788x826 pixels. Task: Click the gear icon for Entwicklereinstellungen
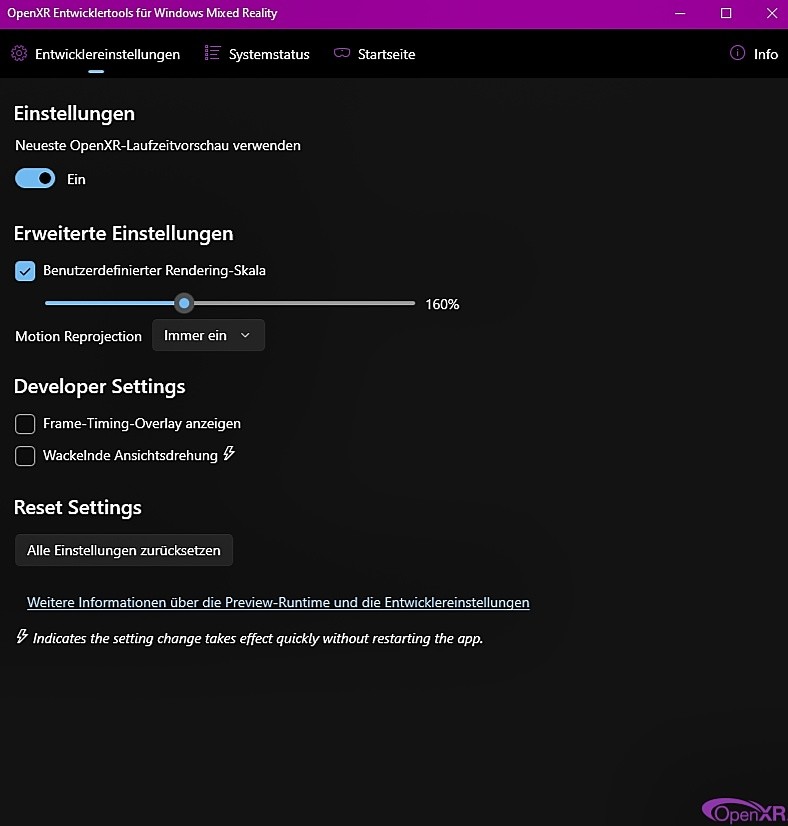19,53
